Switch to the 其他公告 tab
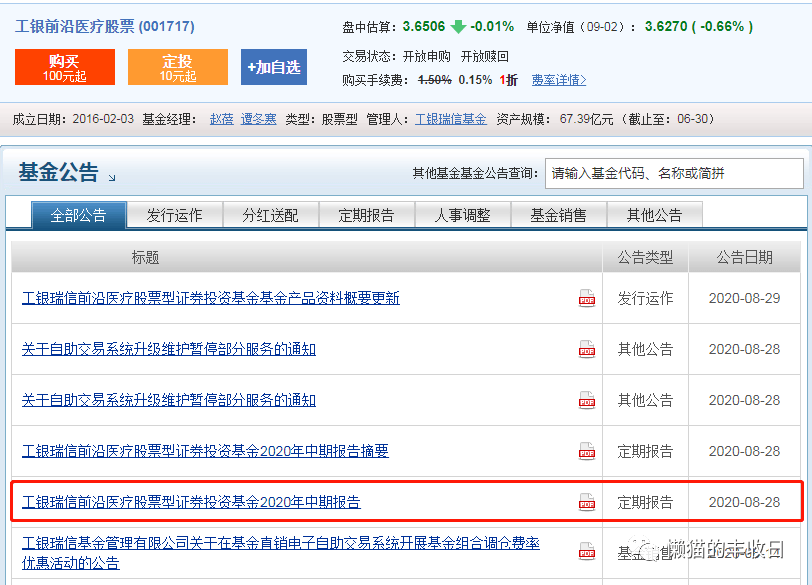 [655, 215]
